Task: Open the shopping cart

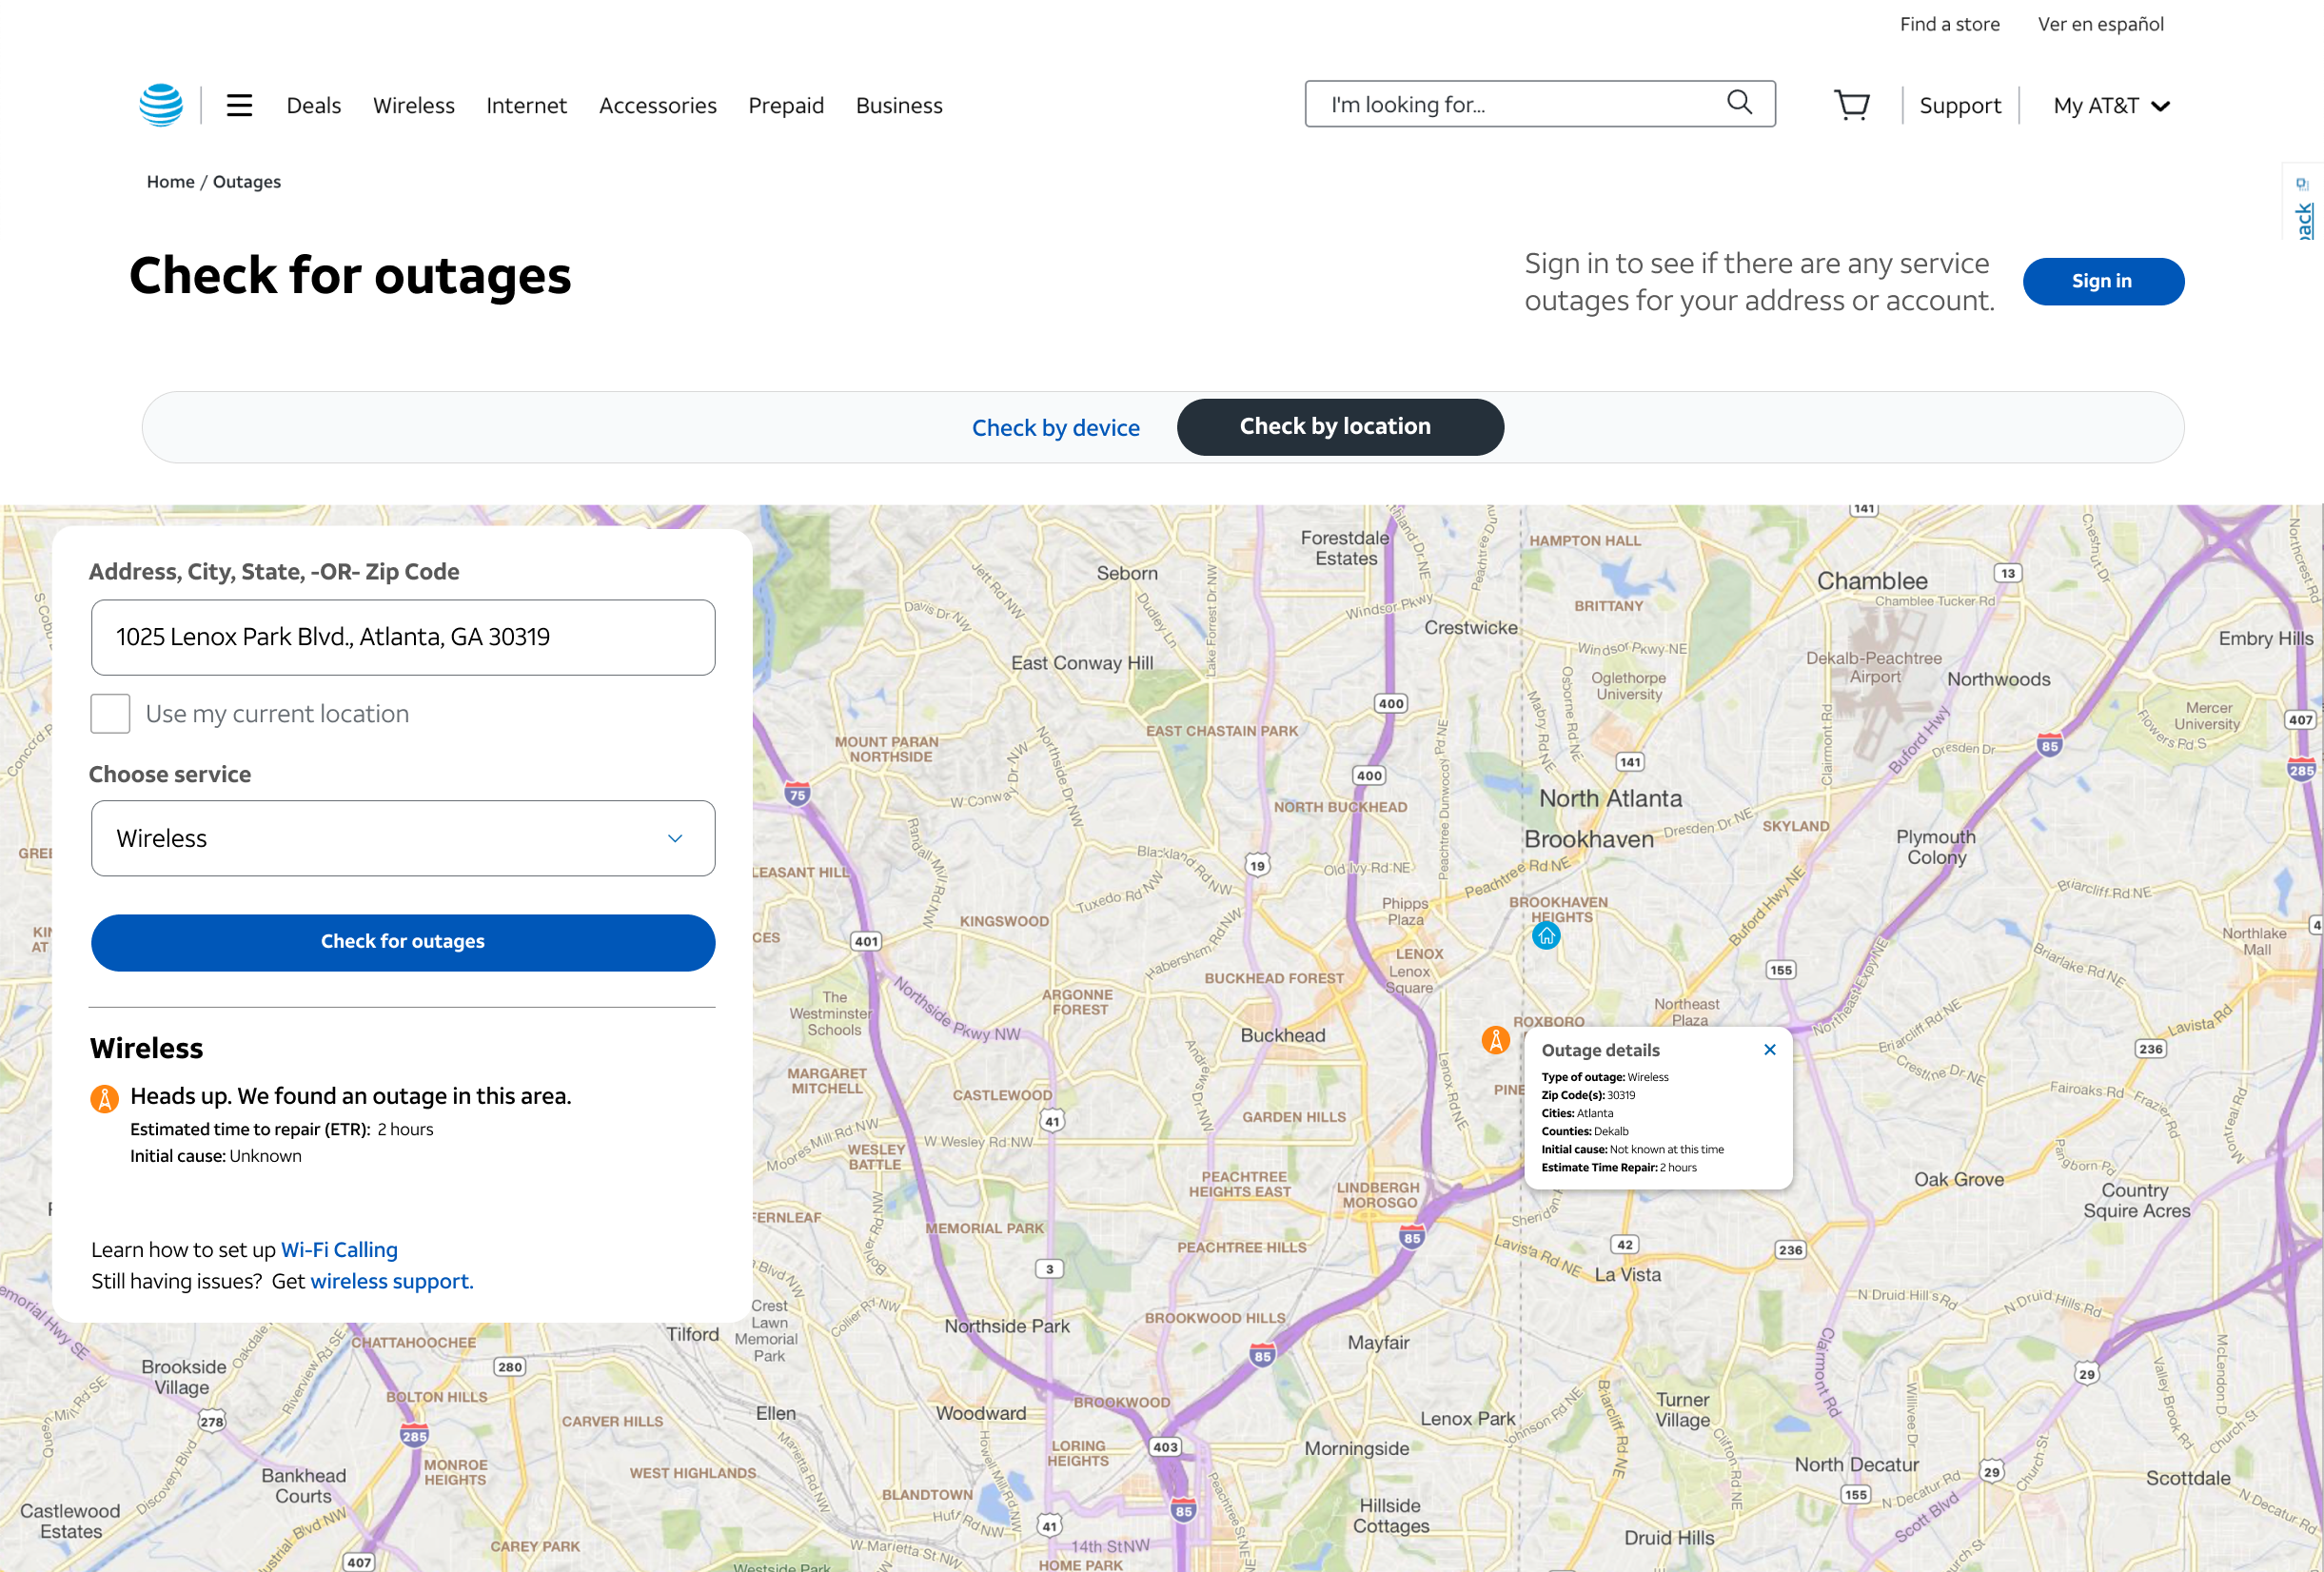Action: [x=1851, y=105]
